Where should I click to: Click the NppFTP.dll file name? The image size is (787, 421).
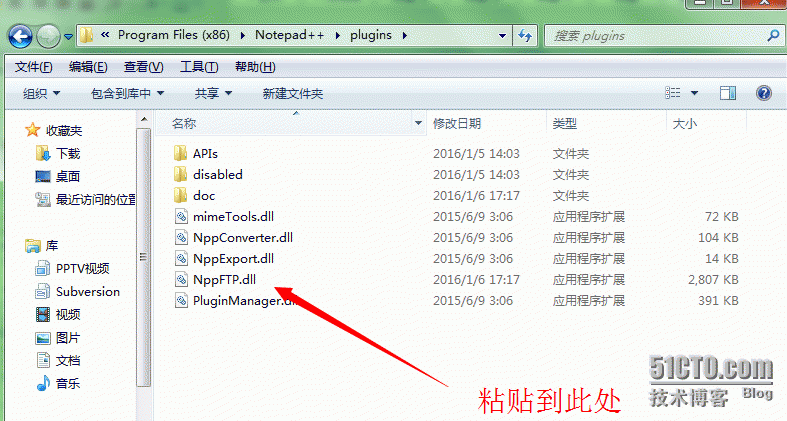pos(224,279)
